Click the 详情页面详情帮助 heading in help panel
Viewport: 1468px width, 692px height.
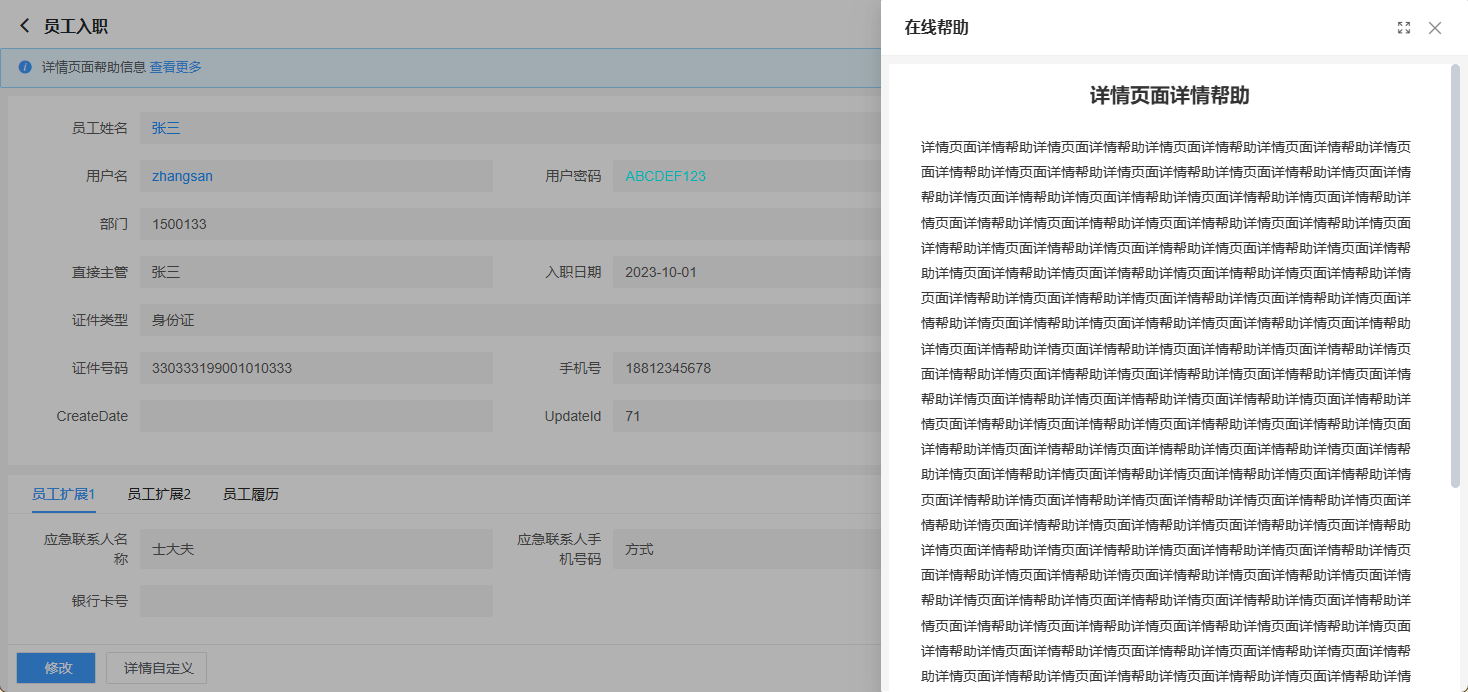(x=1169, y=96)
